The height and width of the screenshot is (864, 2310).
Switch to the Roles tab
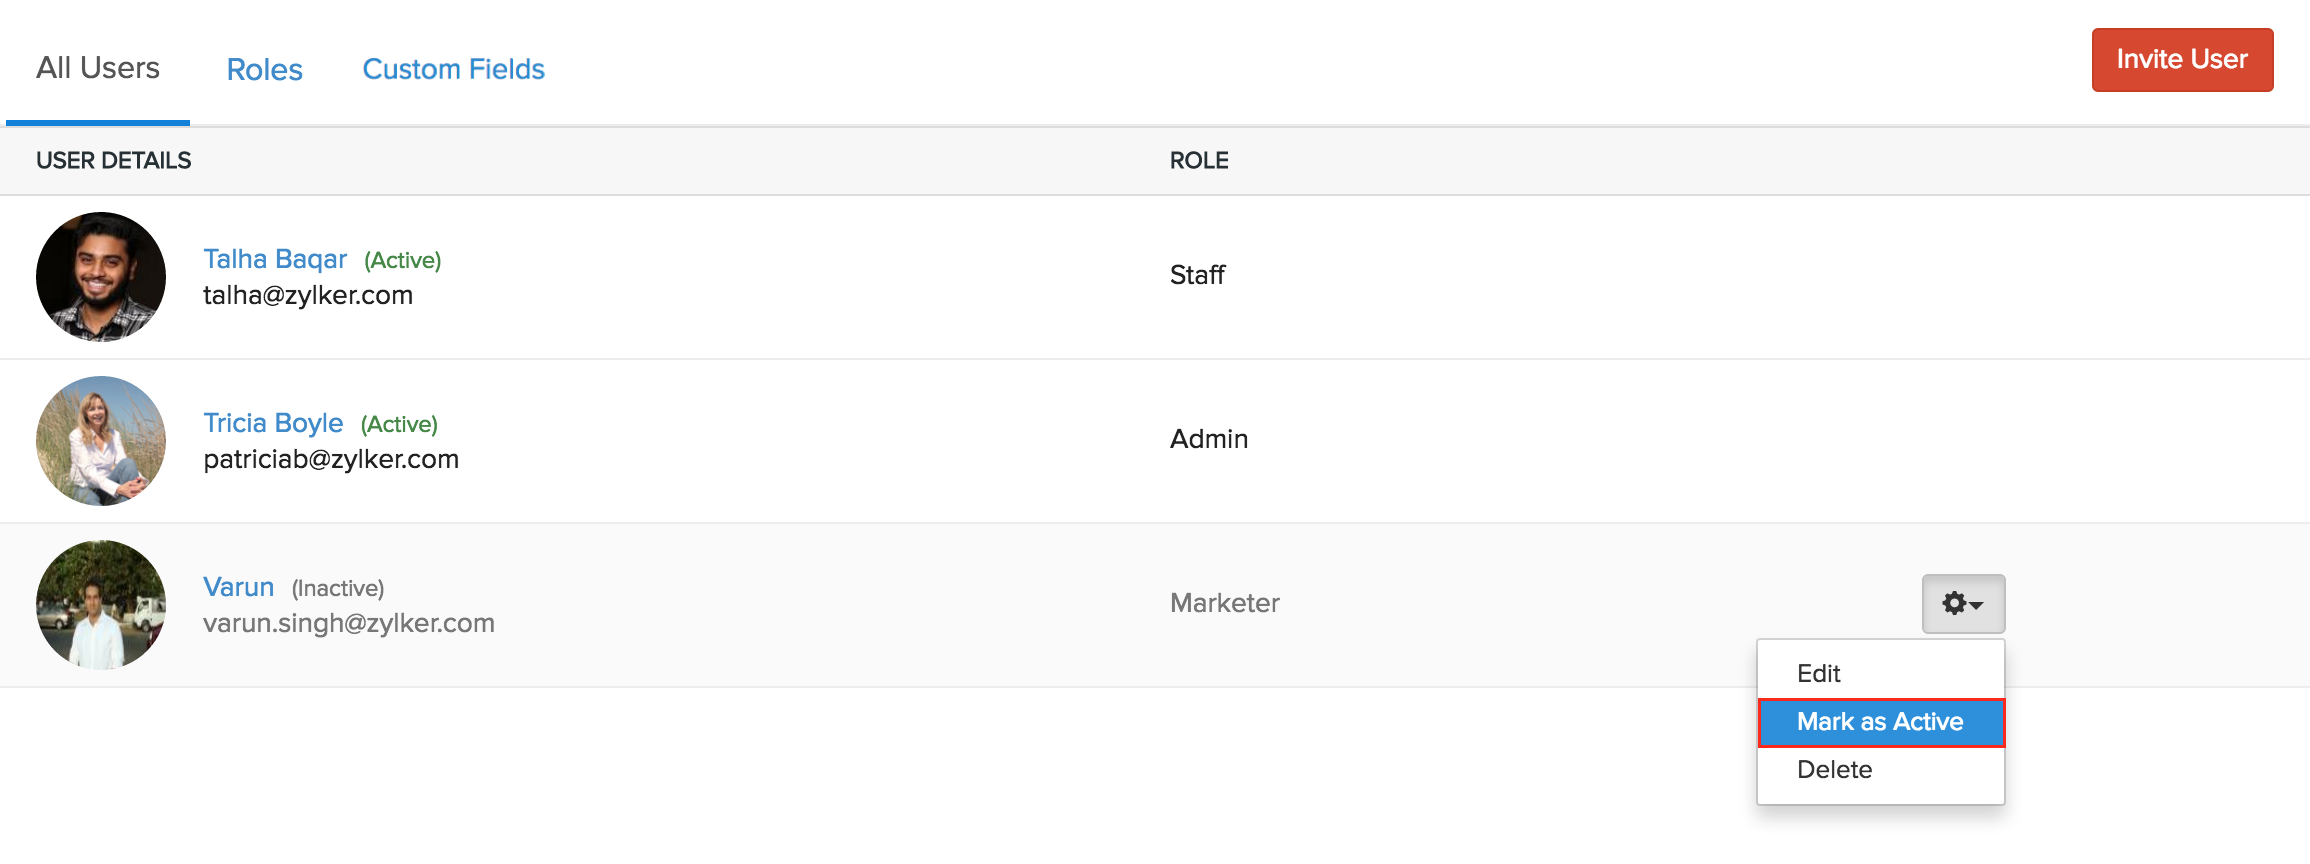click(264, 69)
